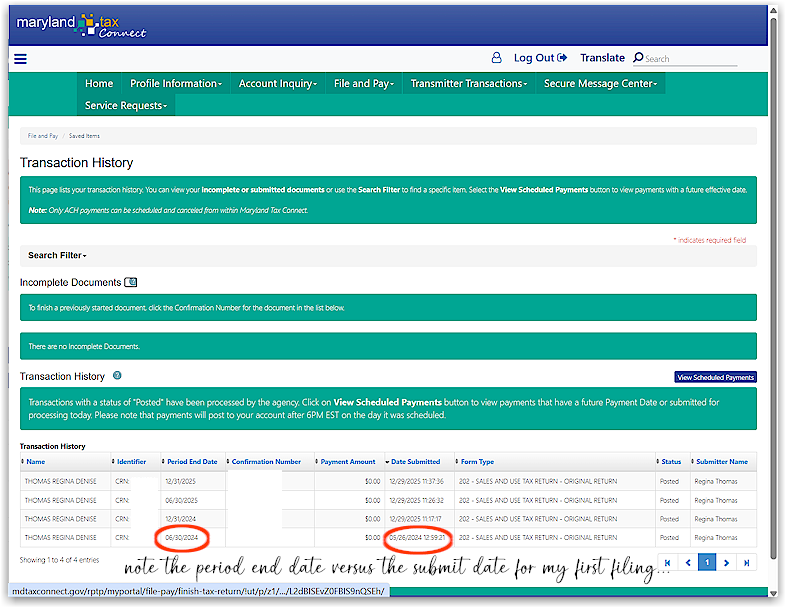Open the Profile Information dropdown menu

click(x=176, y=84)
